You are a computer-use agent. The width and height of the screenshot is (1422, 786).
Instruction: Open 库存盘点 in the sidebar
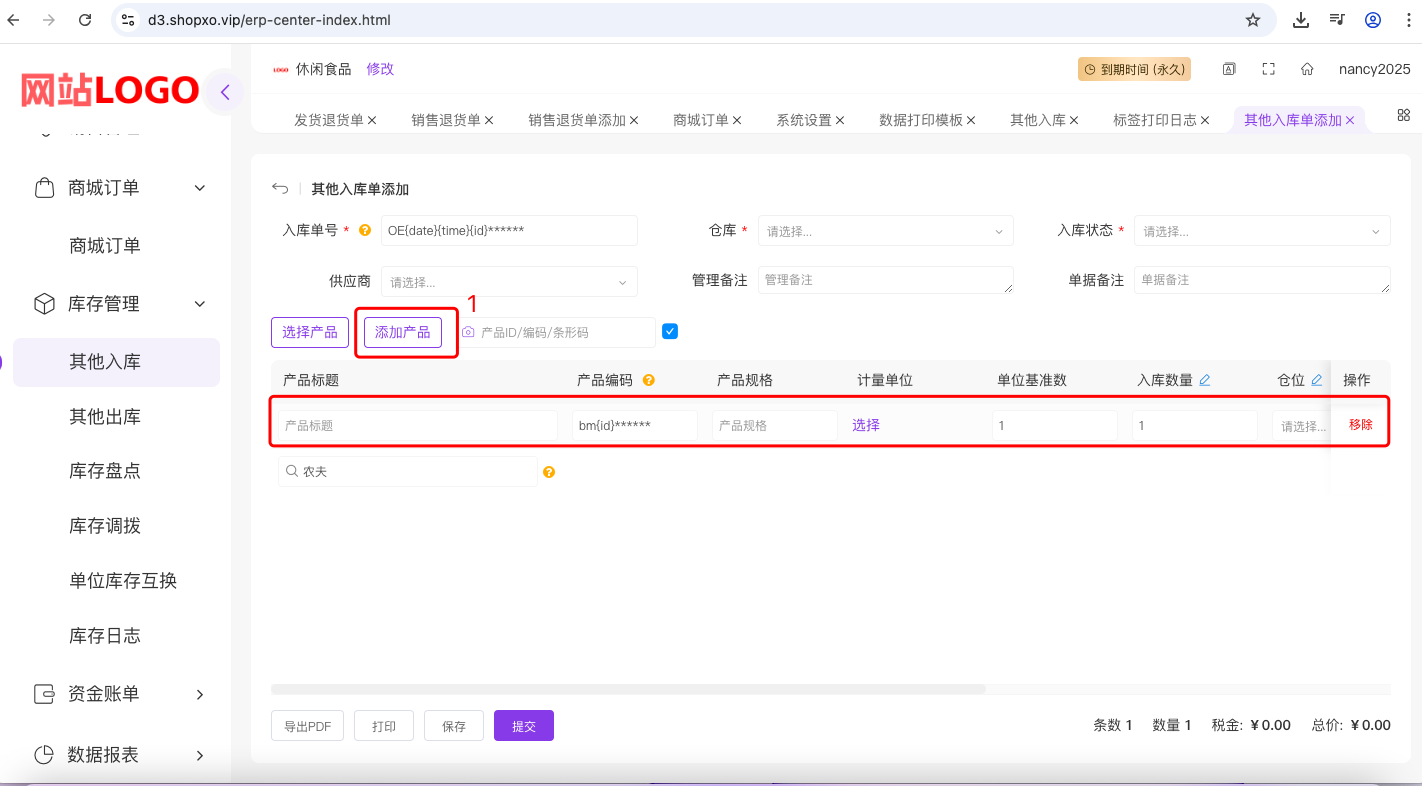click(x=105, y=471)
